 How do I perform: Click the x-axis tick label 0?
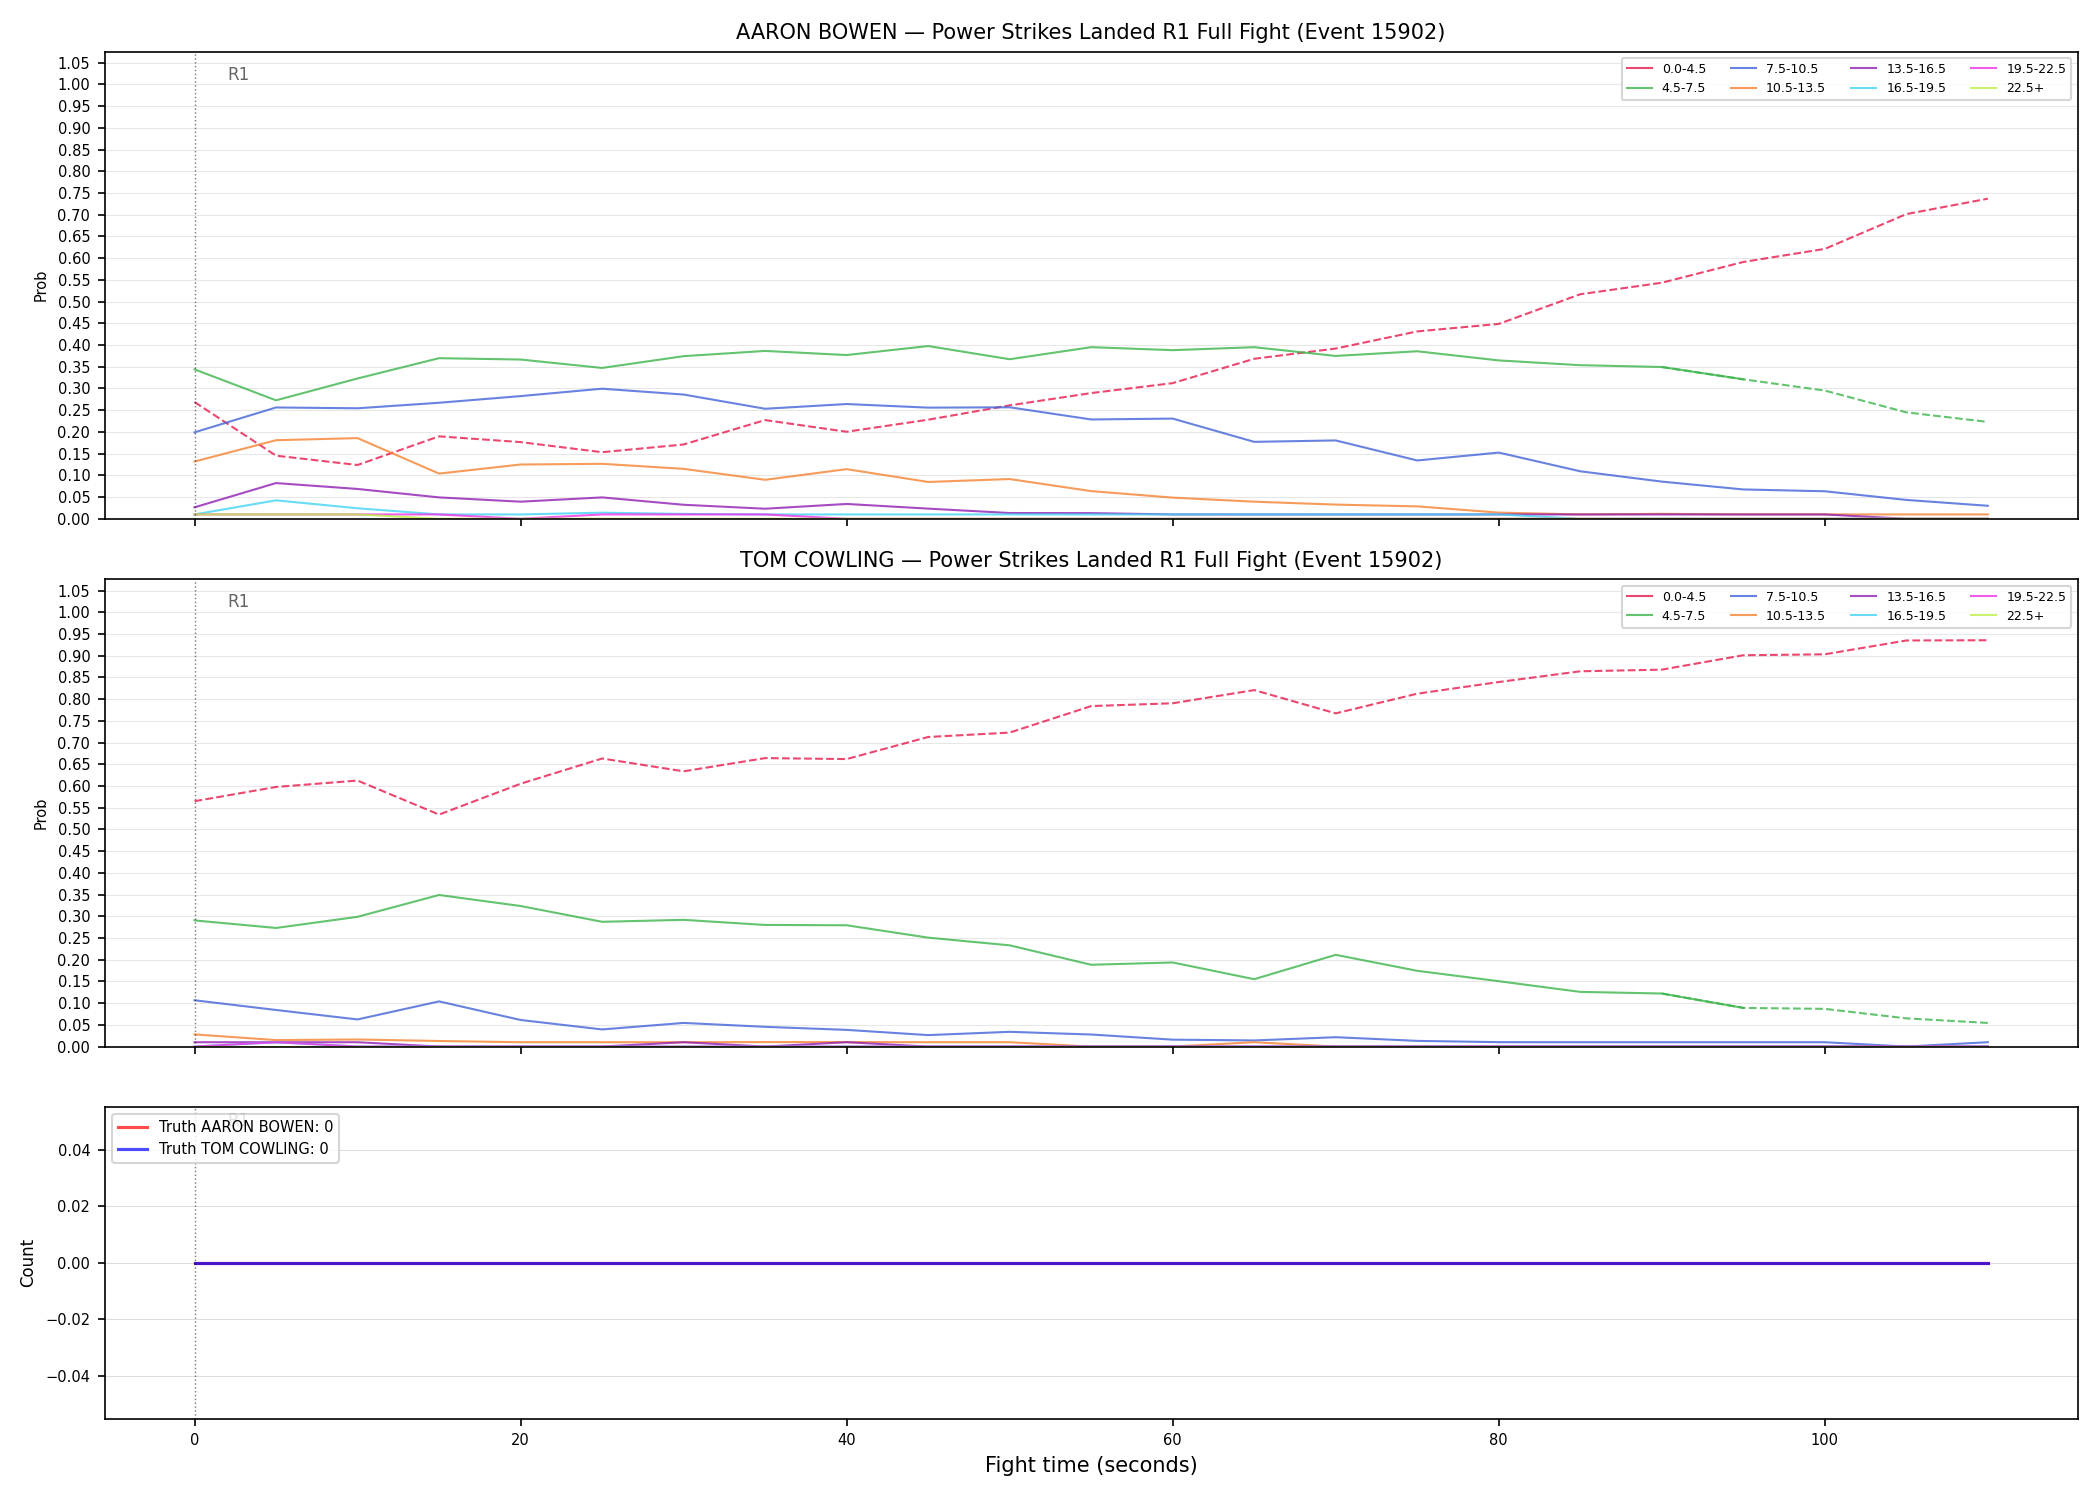194,1440
